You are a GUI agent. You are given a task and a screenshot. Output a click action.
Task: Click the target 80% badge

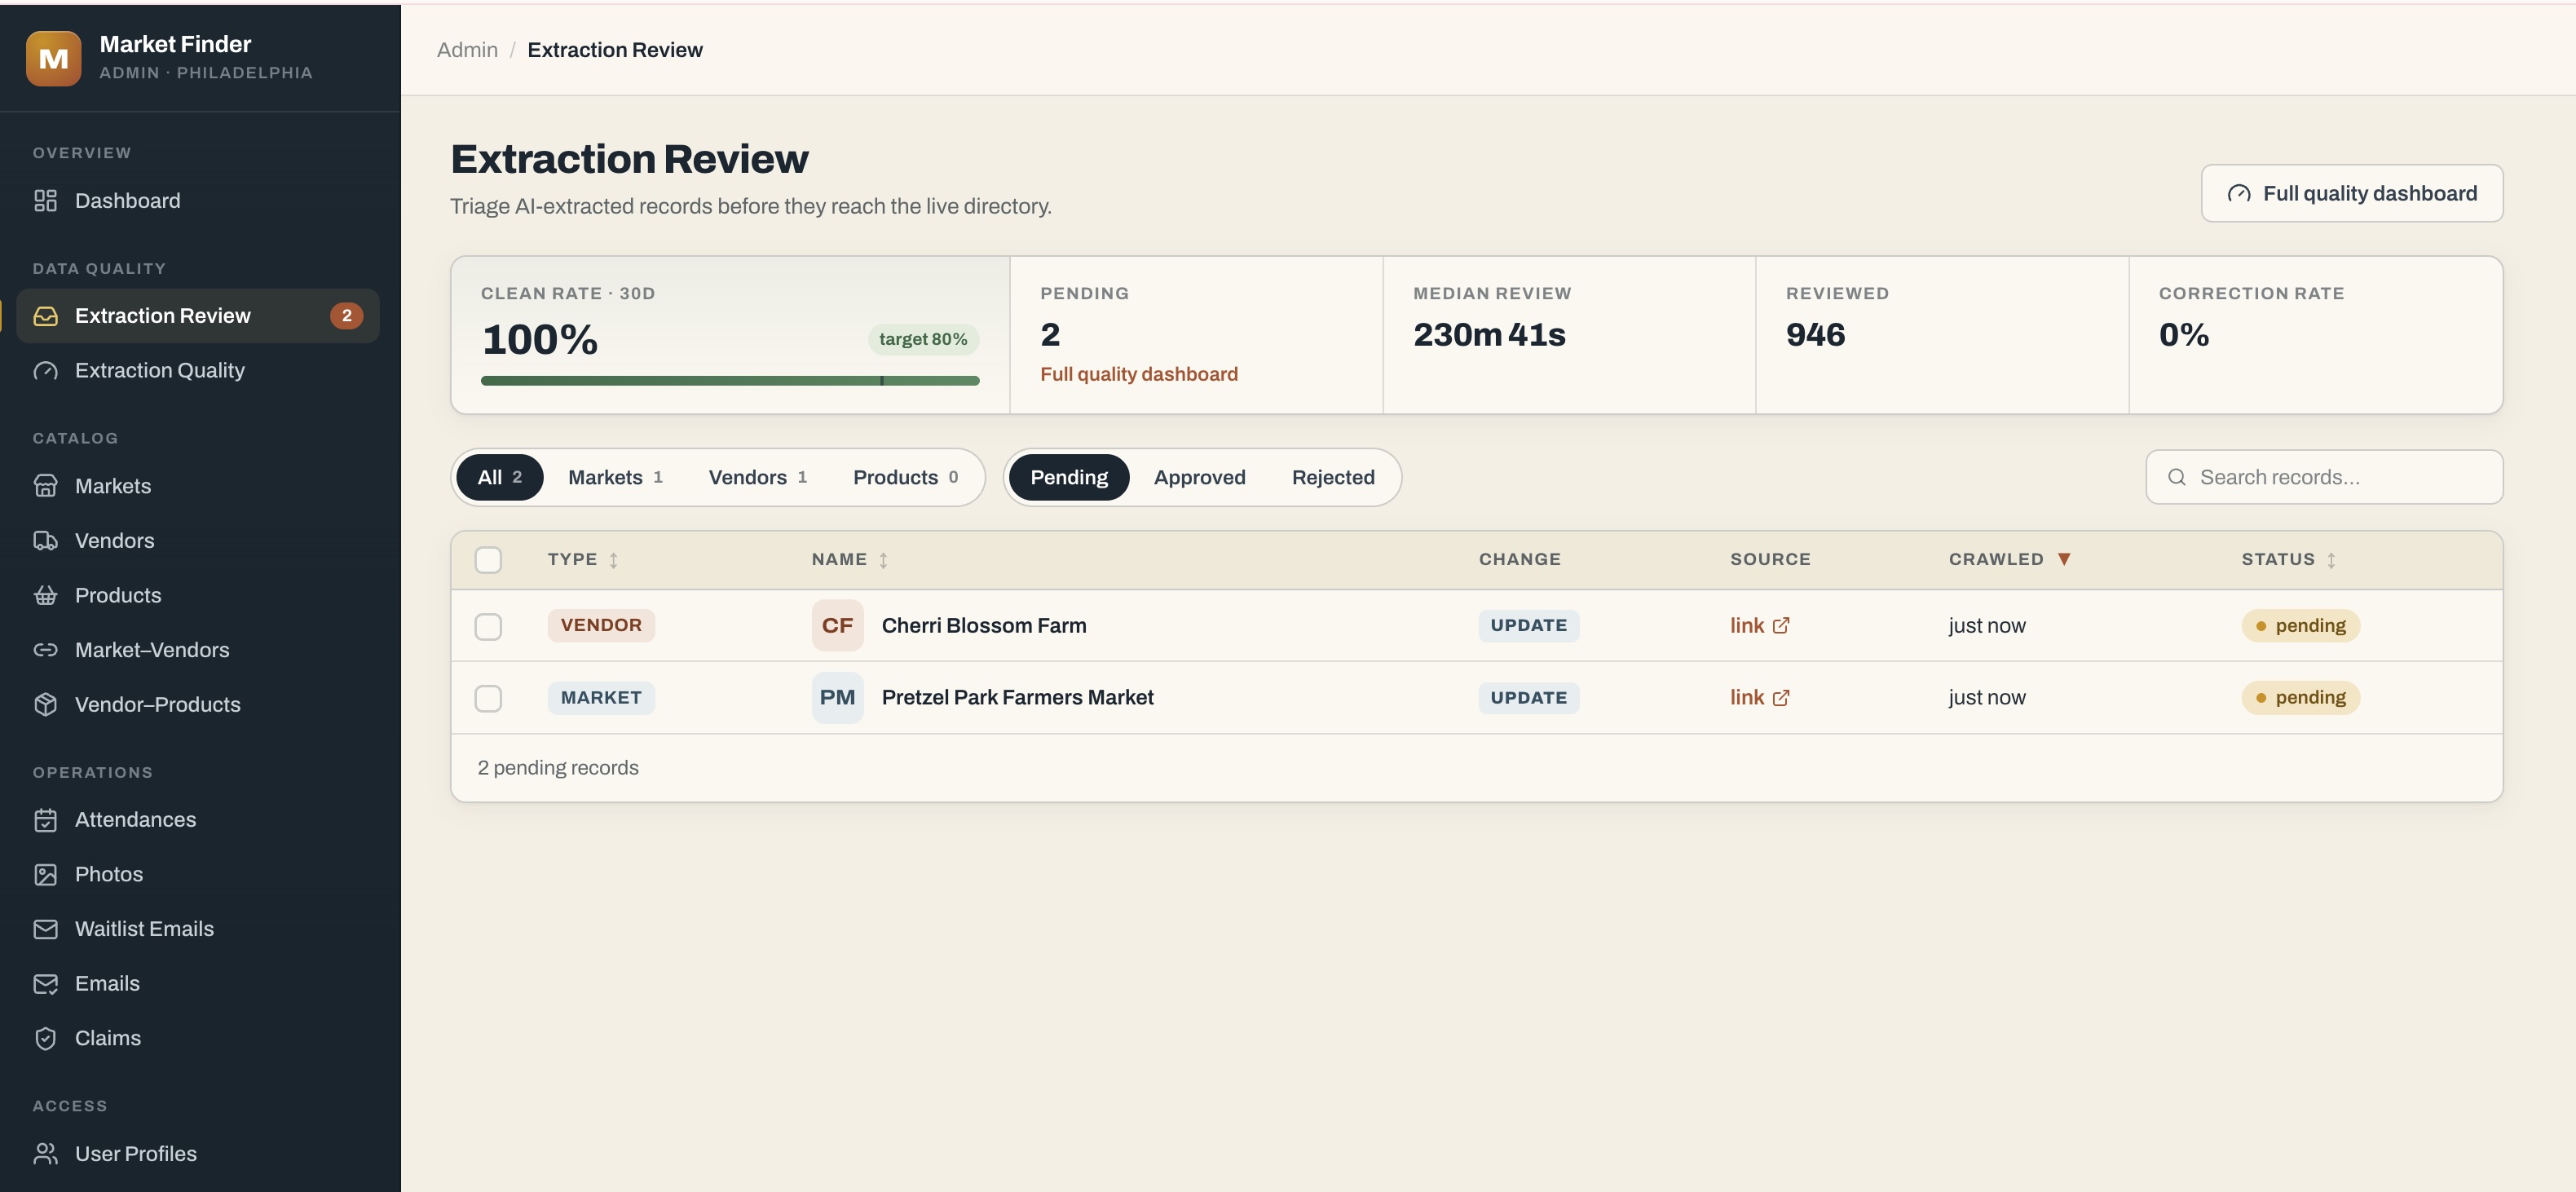pyautogui.click(x=923, y=340)
